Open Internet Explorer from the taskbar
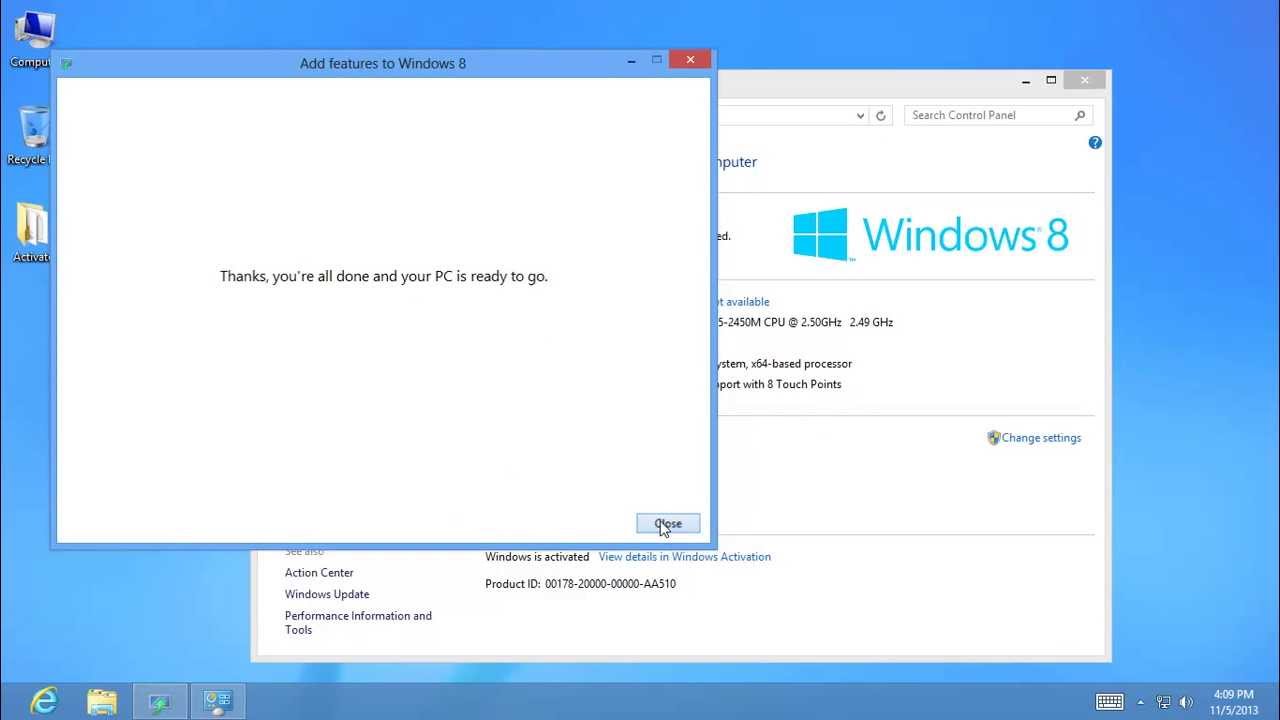The height and width of the screenshot is (720, 1280). pos(44,701)
